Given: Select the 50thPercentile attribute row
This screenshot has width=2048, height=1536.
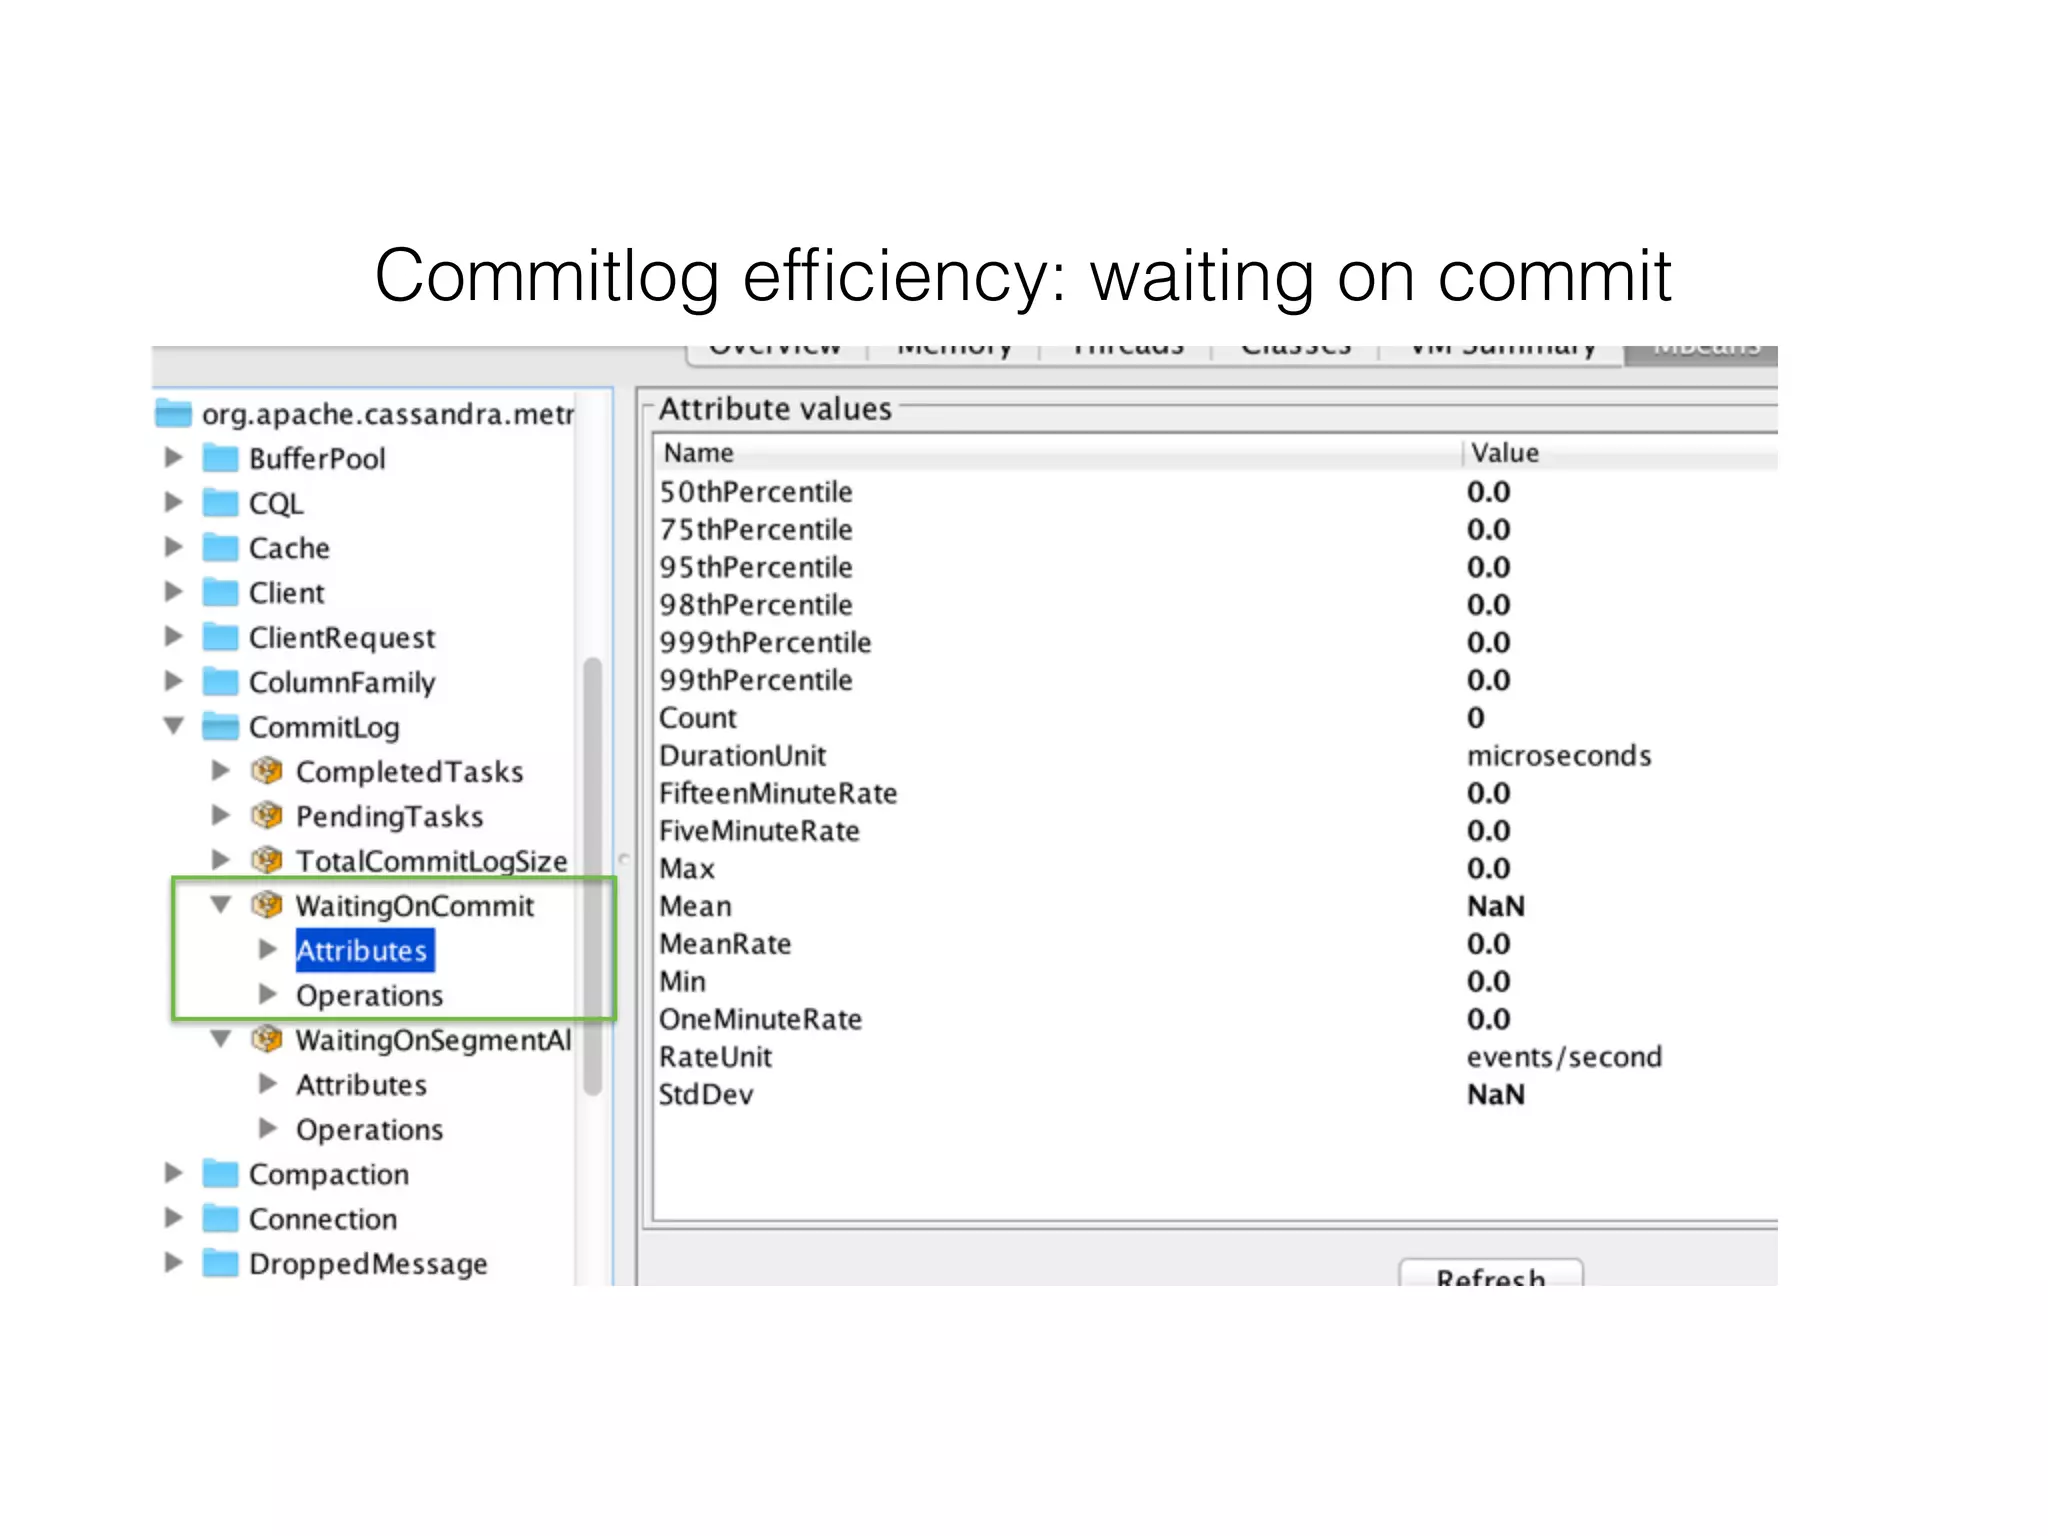Looking at the screenshot, I should click(1216, 492).
